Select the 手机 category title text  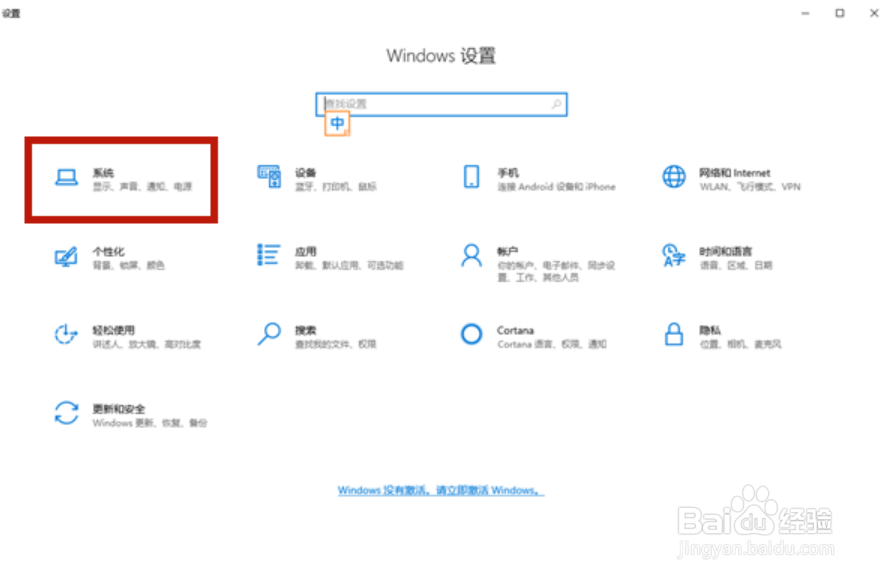click(507, 173)
